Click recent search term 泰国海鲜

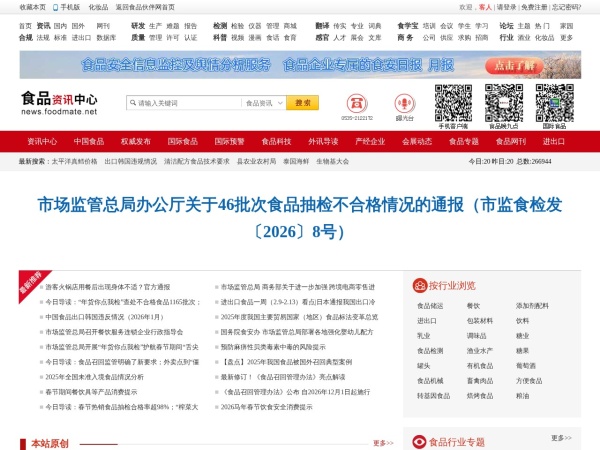pos(297,161)
